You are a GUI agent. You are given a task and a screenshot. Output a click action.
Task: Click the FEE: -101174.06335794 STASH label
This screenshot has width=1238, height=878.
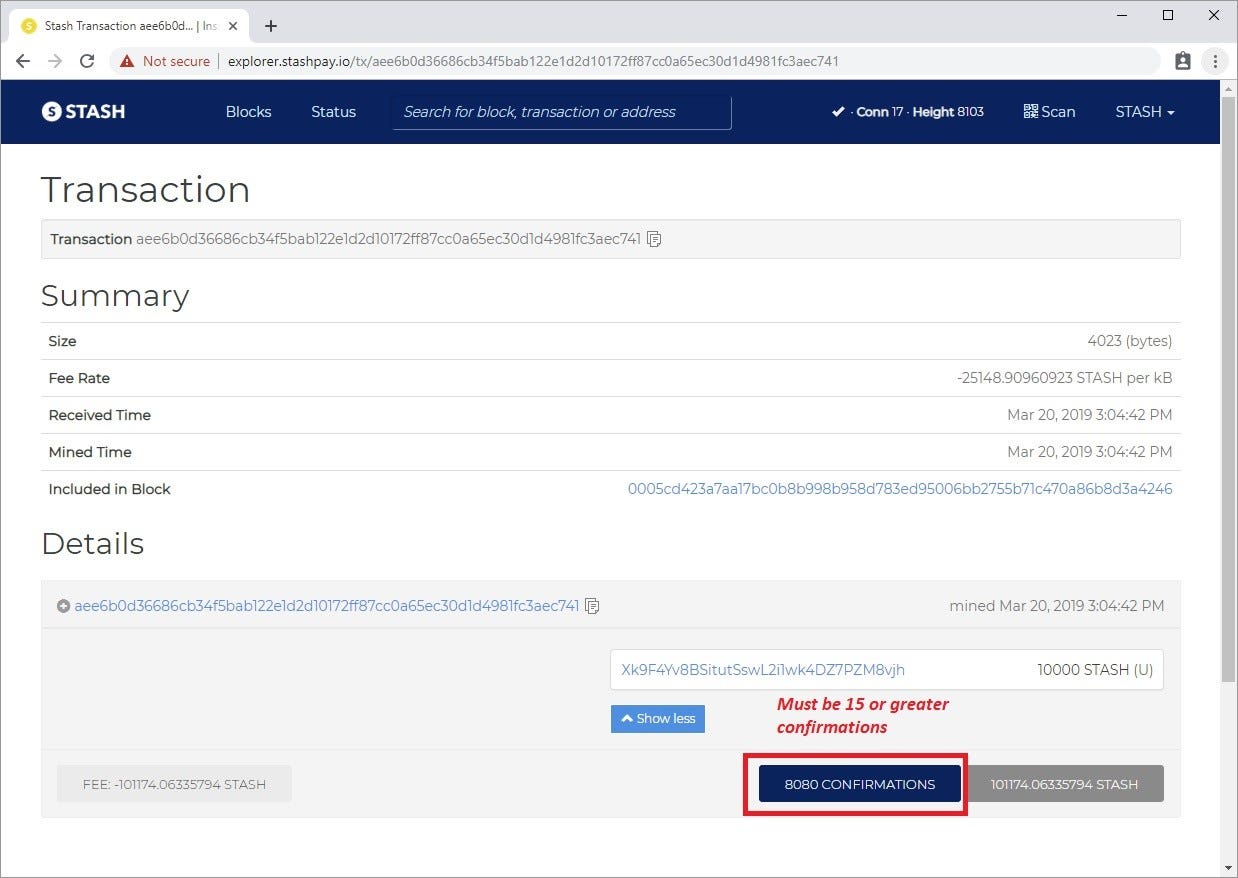[174, 784]
